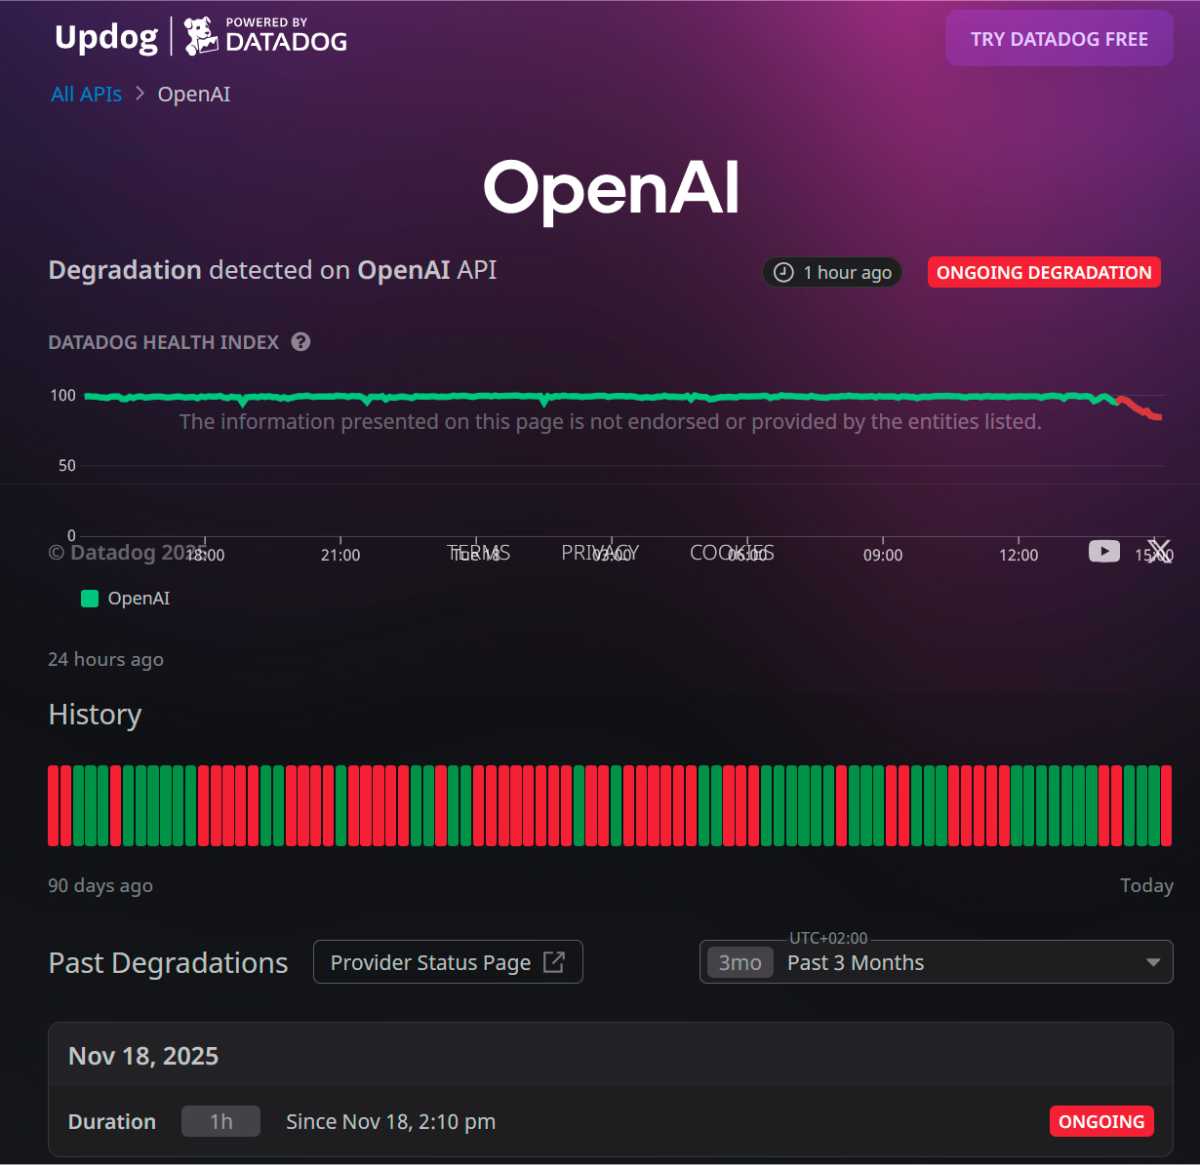Open the Terms footer link
This screenshot has height=1165, width=1200.
click(x=478, y=553)
